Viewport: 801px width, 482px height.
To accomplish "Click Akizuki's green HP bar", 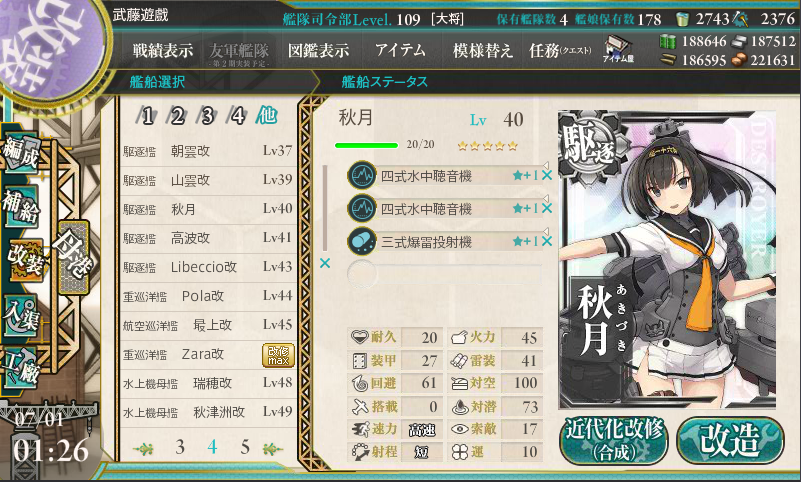I will click(366, 146).
